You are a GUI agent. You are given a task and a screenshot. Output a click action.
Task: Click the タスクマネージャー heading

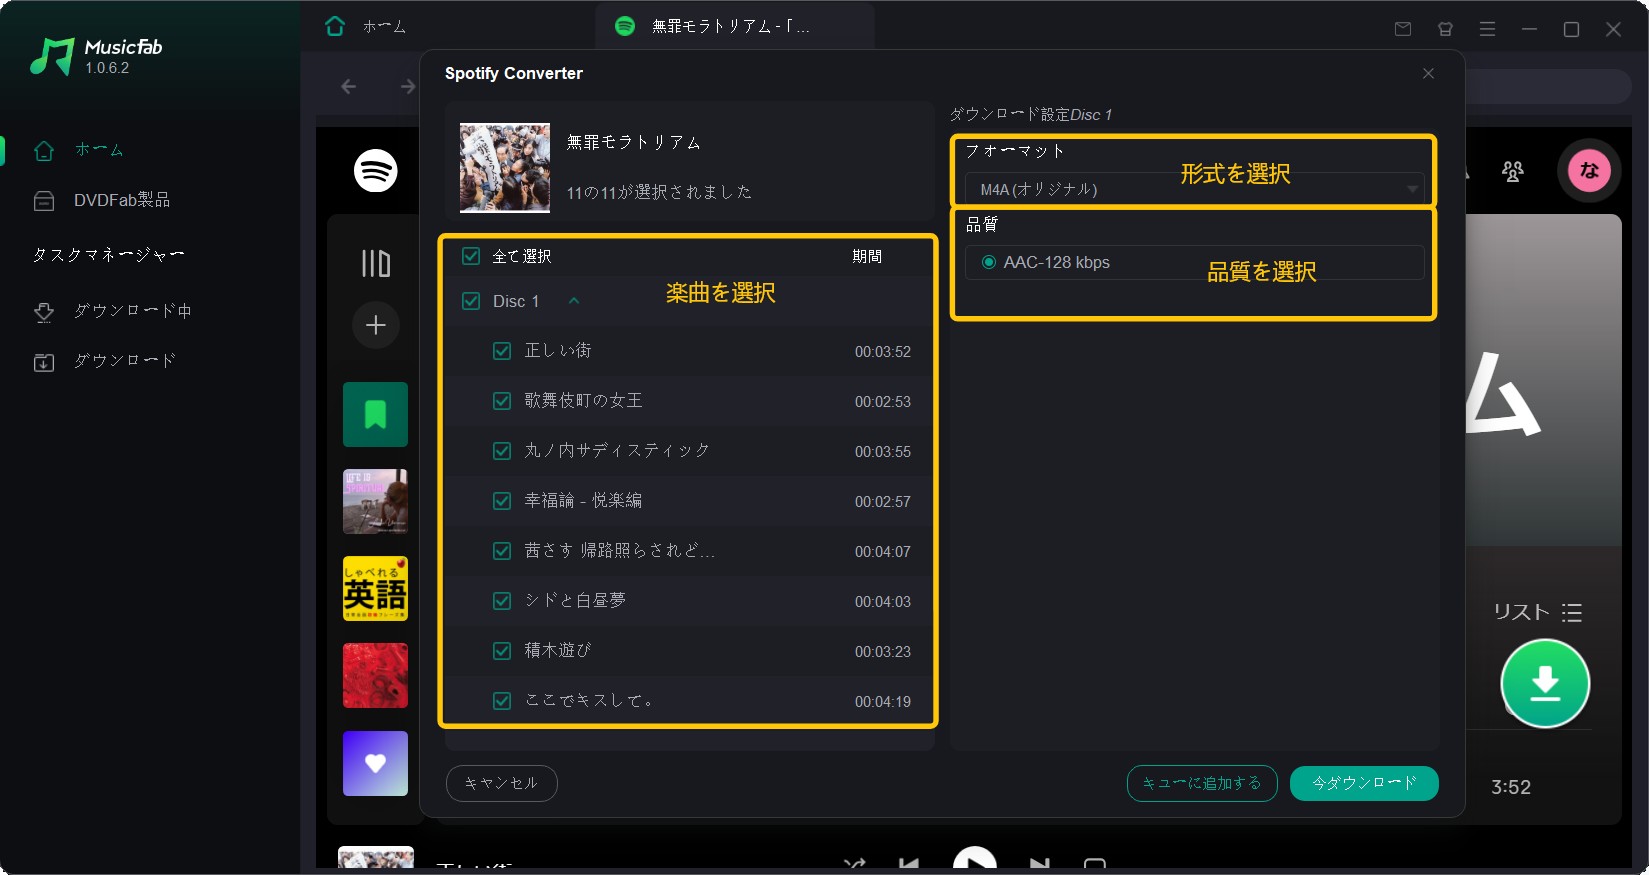108,255
